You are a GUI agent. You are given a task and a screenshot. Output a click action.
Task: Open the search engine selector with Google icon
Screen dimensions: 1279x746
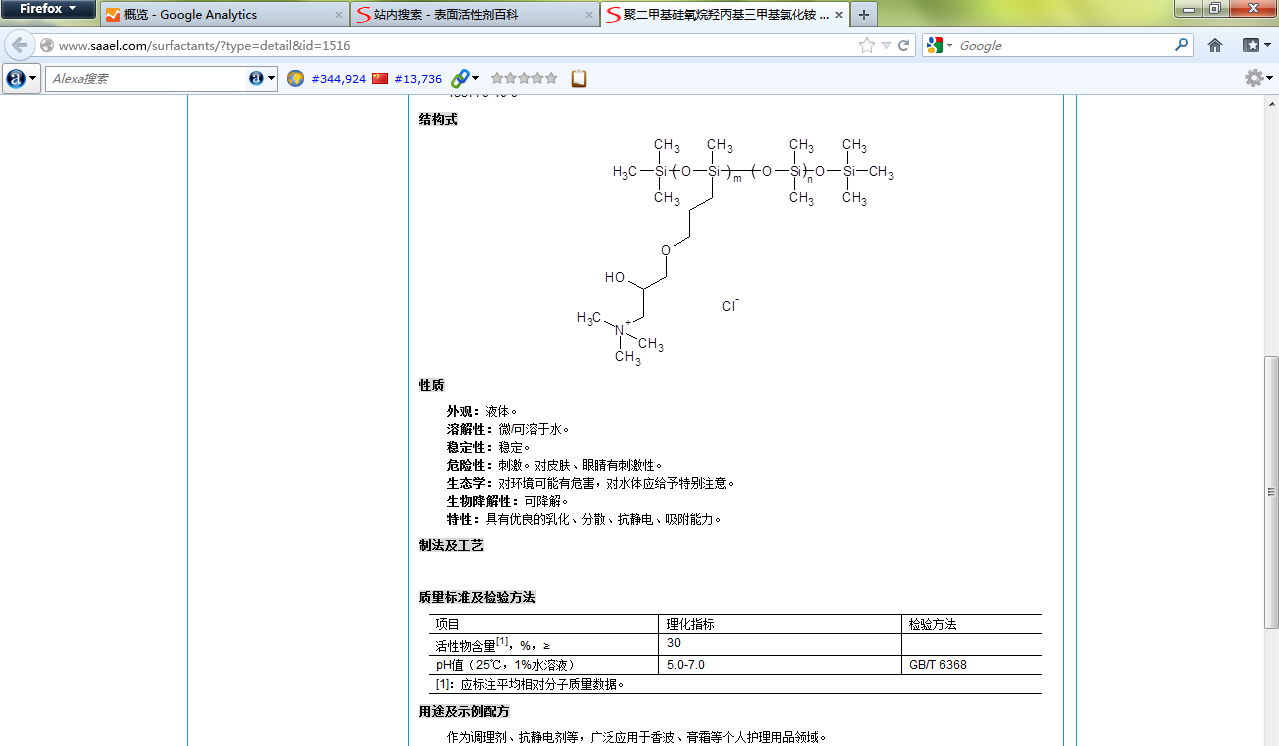click(x=939, y=45)
